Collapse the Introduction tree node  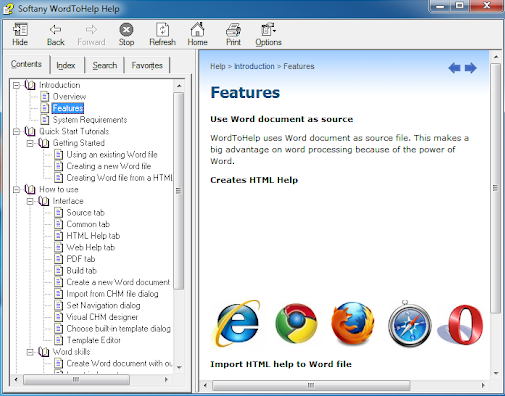coord(16,85)
